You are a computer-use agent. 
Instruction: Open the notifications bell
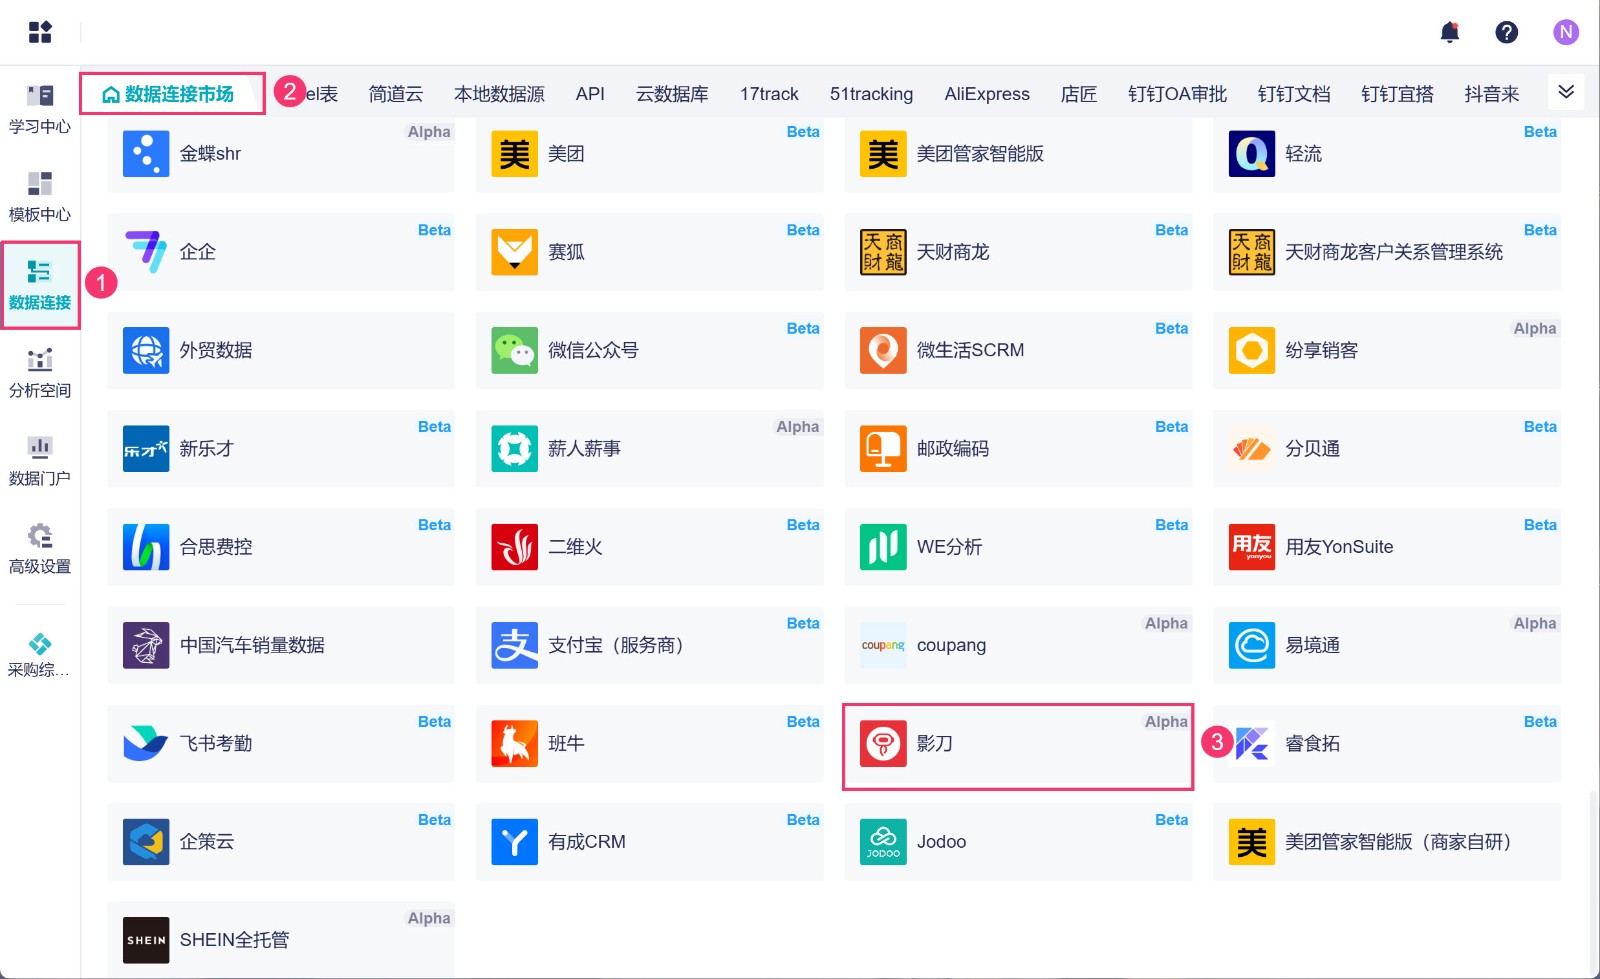(x=1449, y=32)
